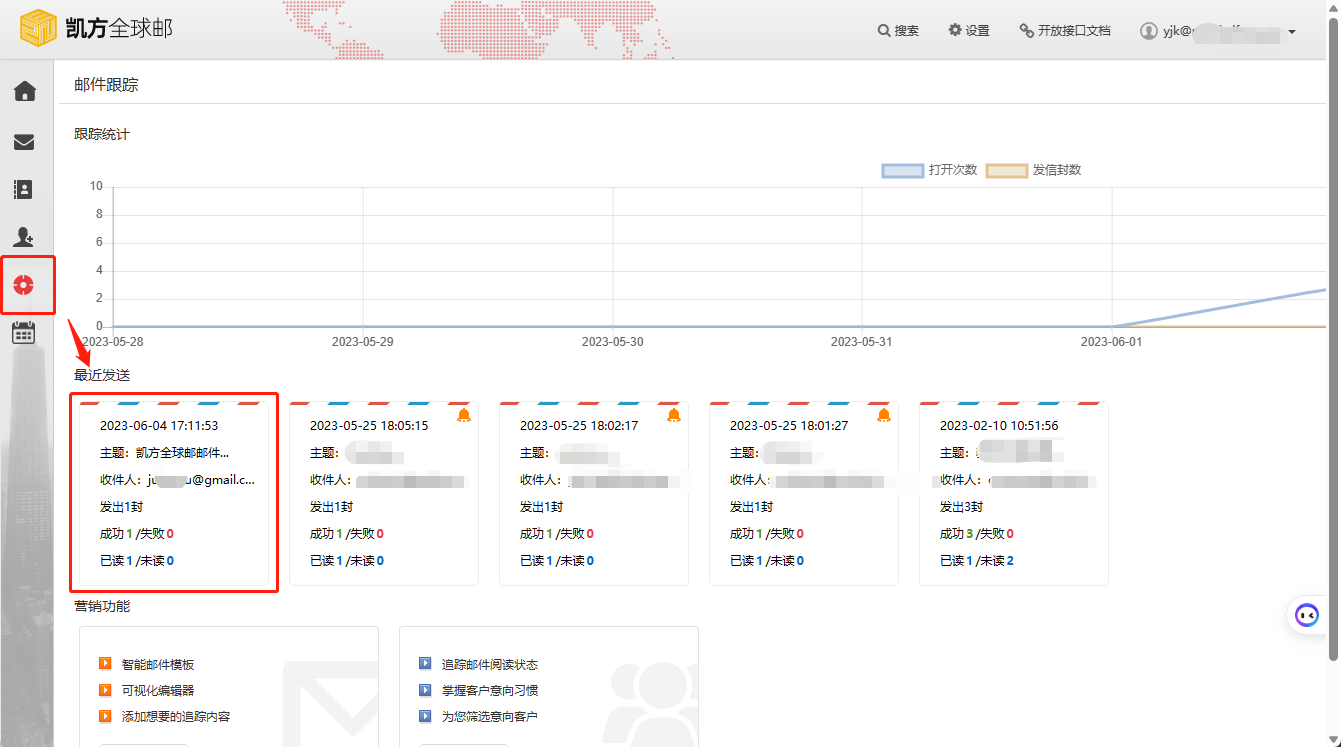The height and width of the screenshot is (747, 1341).
Task: Click the user avatar icon
Action: pos(1149,31)
